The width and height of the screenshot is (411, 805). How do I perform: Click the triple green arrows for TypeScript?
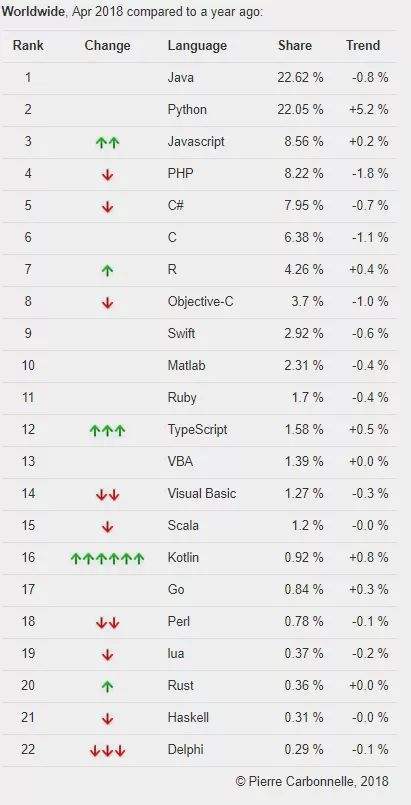click(107, 430)
